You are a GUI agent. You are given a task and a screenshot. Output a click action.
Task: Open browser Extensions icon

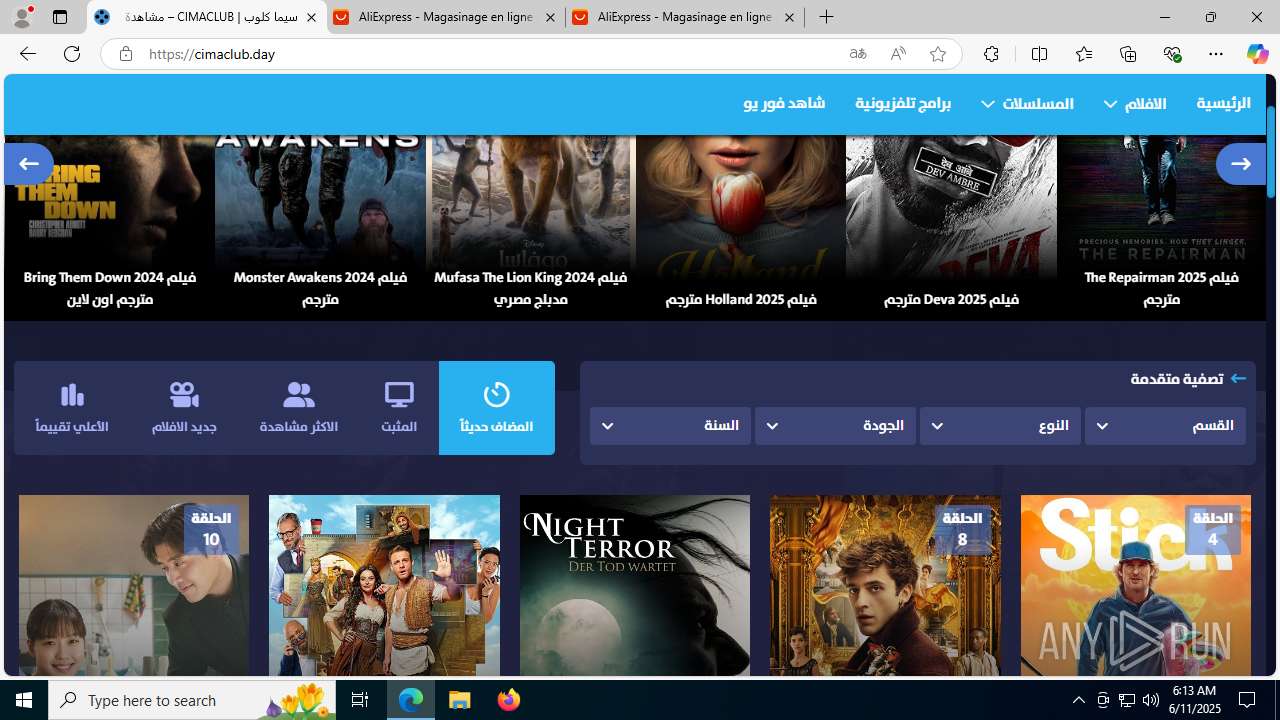[991, 54]
